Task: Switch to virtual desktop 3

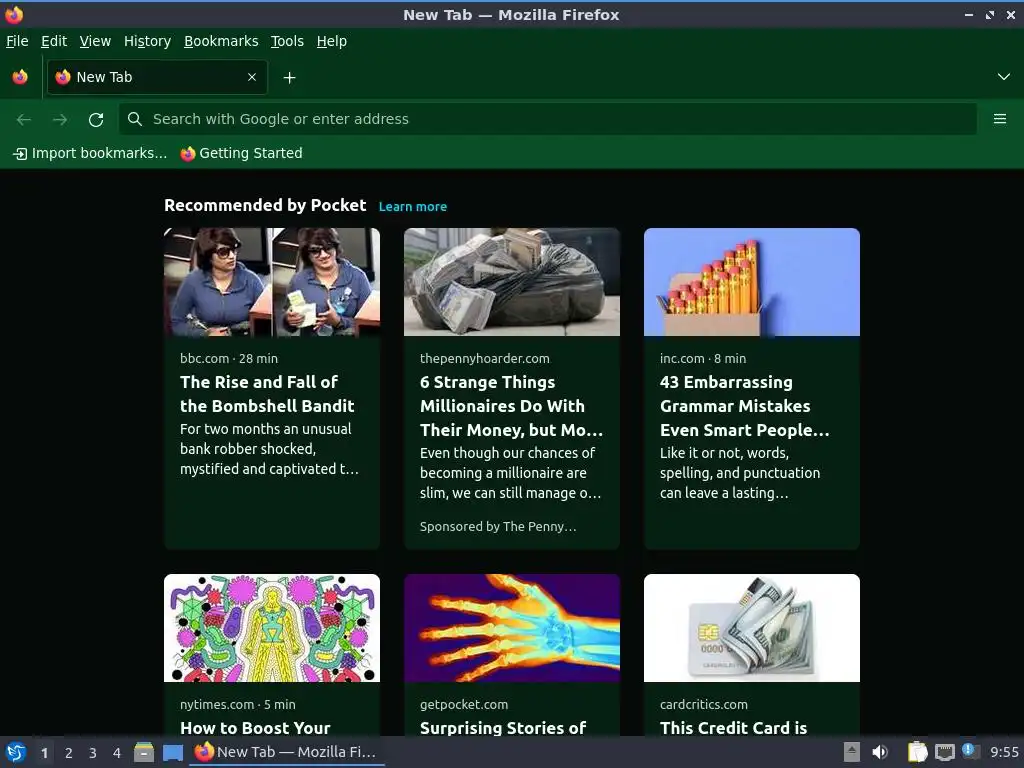Action: click(93, 753)
